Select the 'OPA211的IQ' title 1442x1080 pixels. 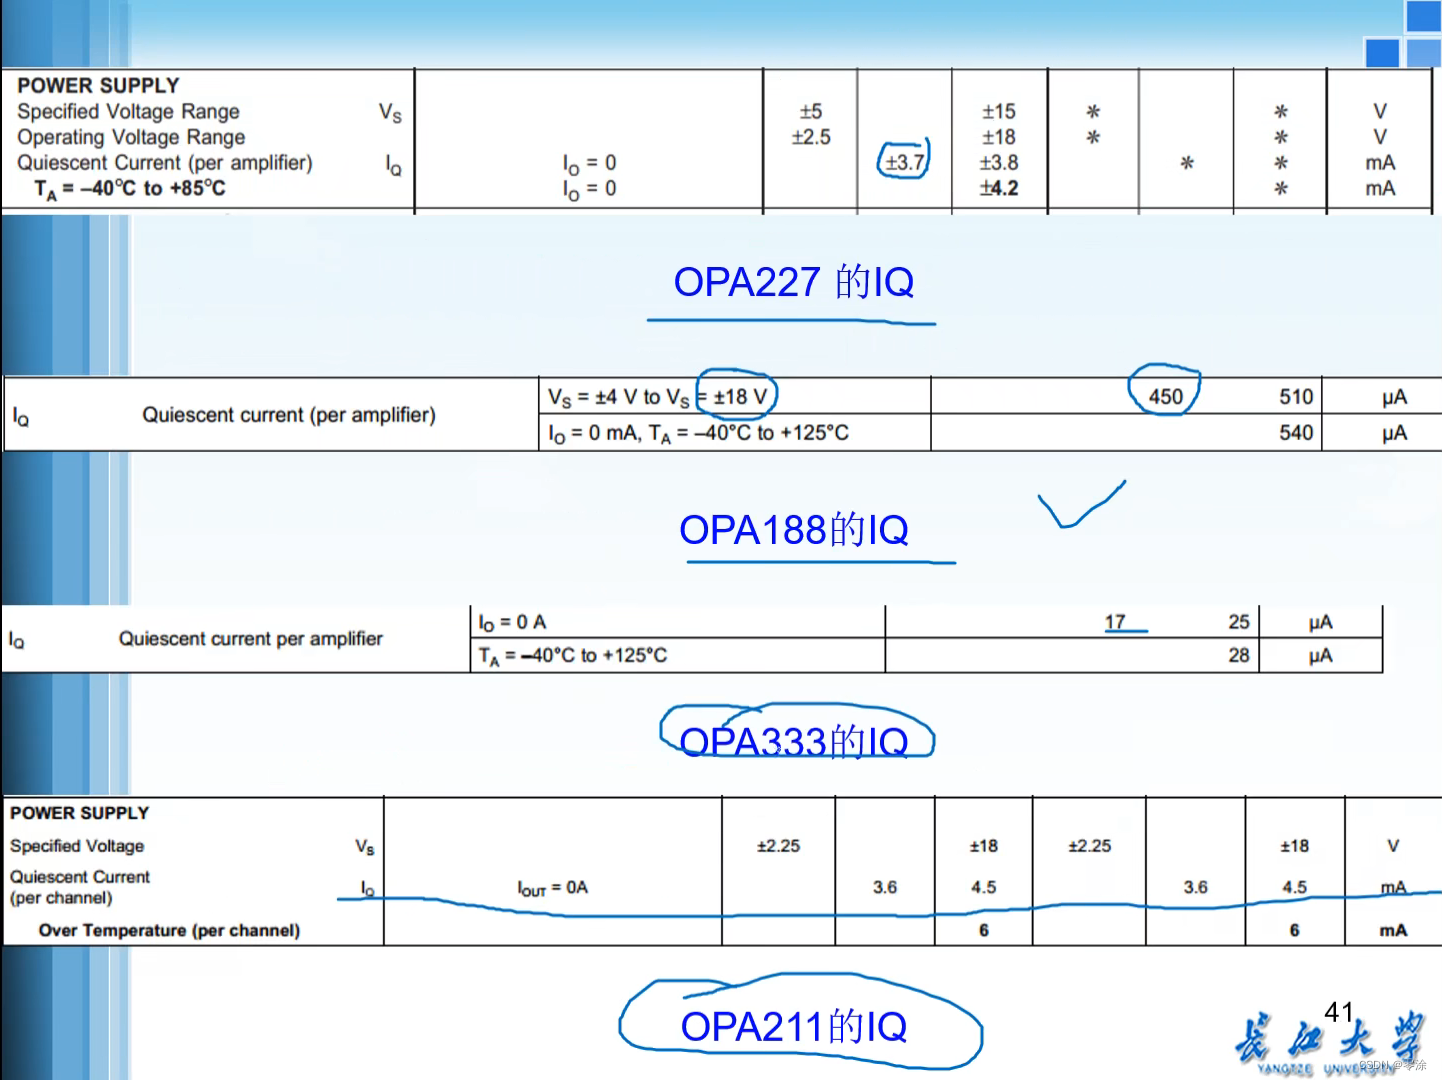[x=793, y=1026]
